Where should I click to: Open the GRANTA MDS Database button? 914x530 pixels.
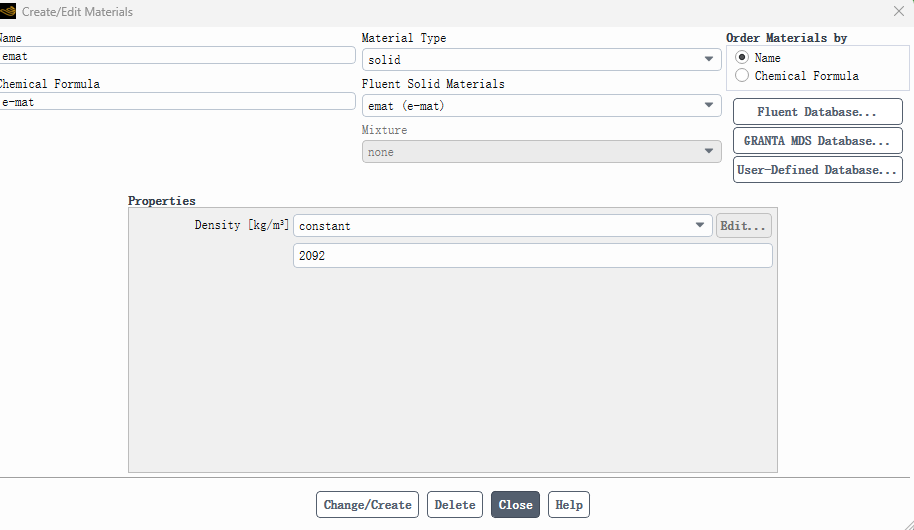tap(818, 141)
